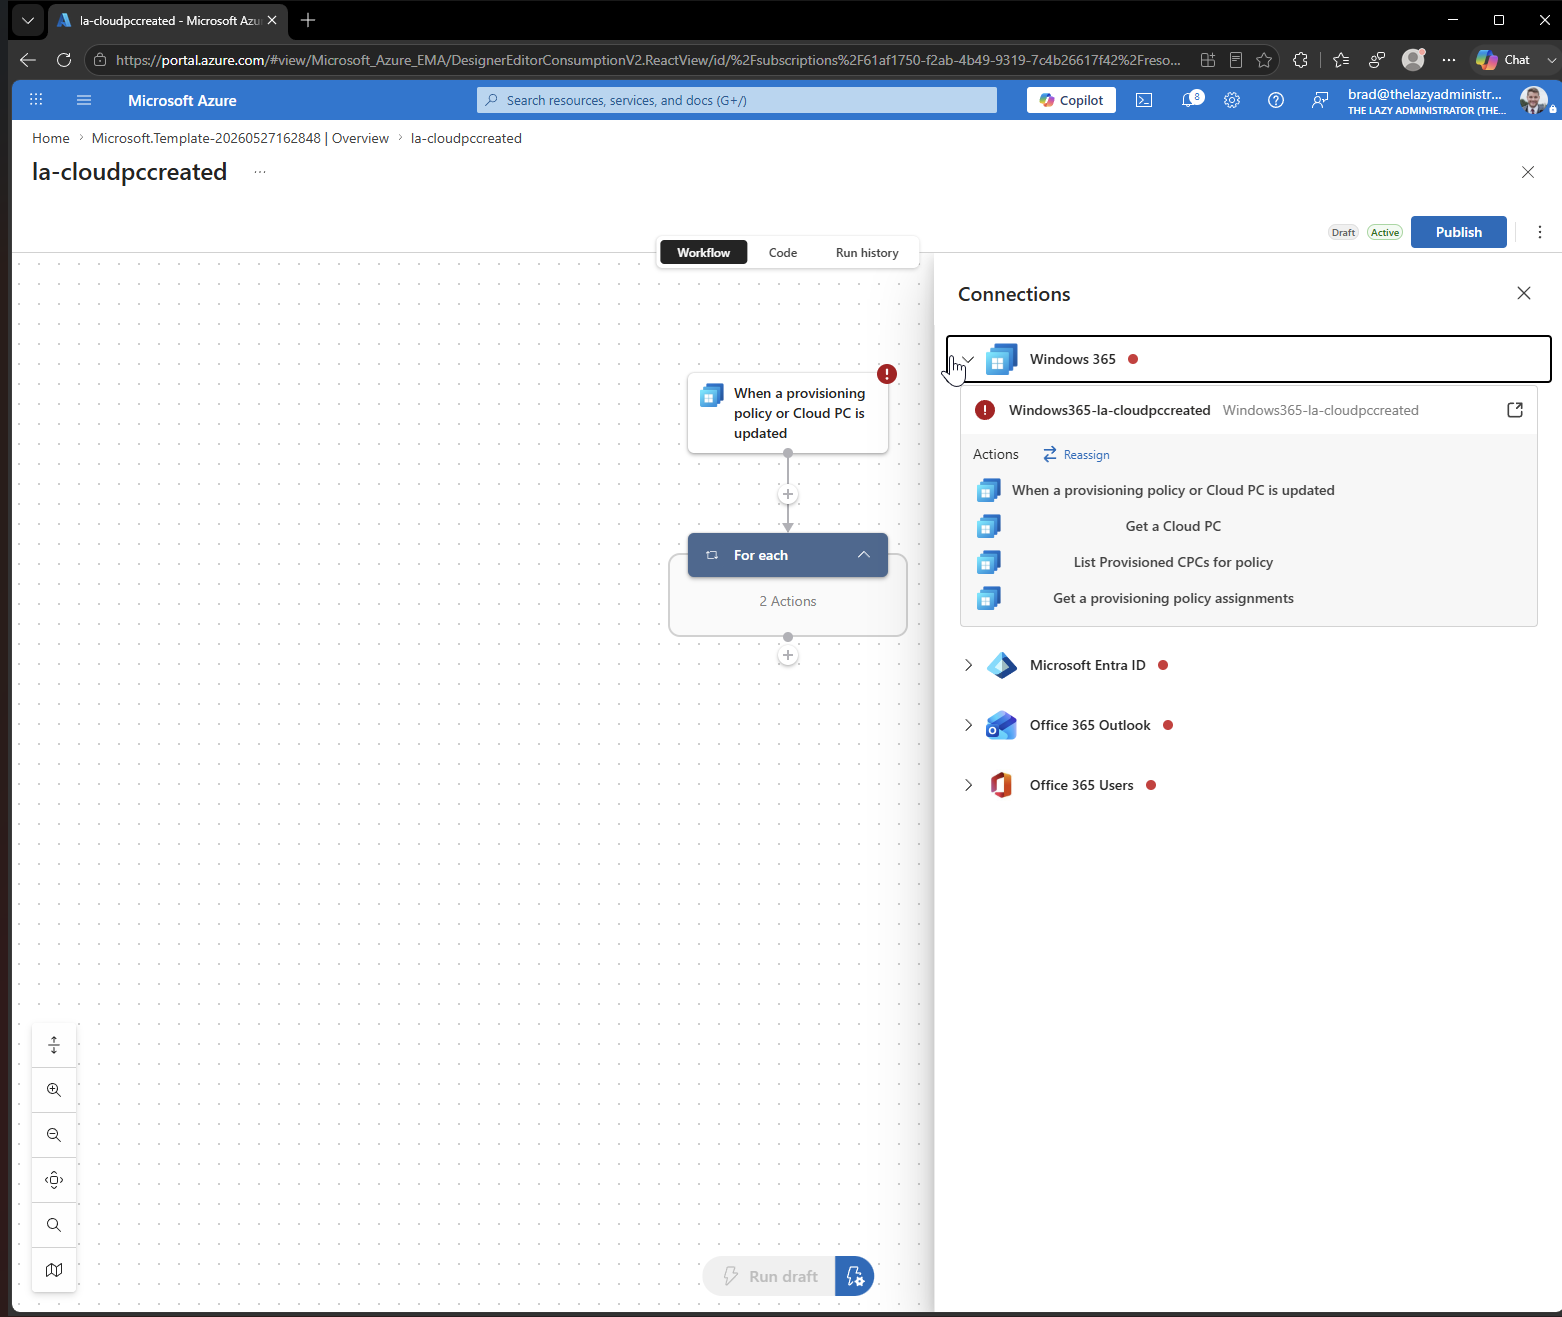This screenshot has width=1562, height=1317.
Task: Fit workflow to view
Action: point(54,1180)
